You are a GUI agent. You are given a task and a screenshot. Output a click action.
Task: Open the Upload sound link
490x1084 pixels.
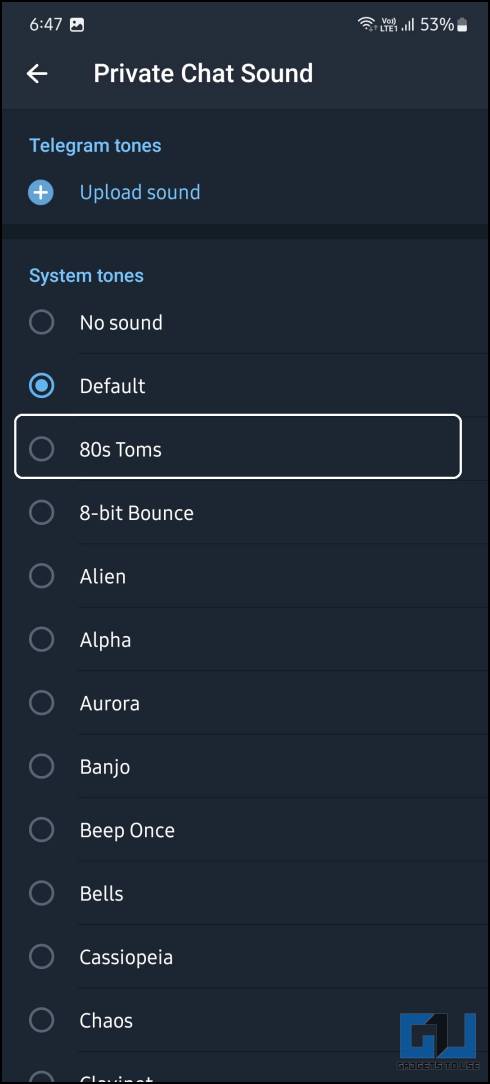(140, 192)
